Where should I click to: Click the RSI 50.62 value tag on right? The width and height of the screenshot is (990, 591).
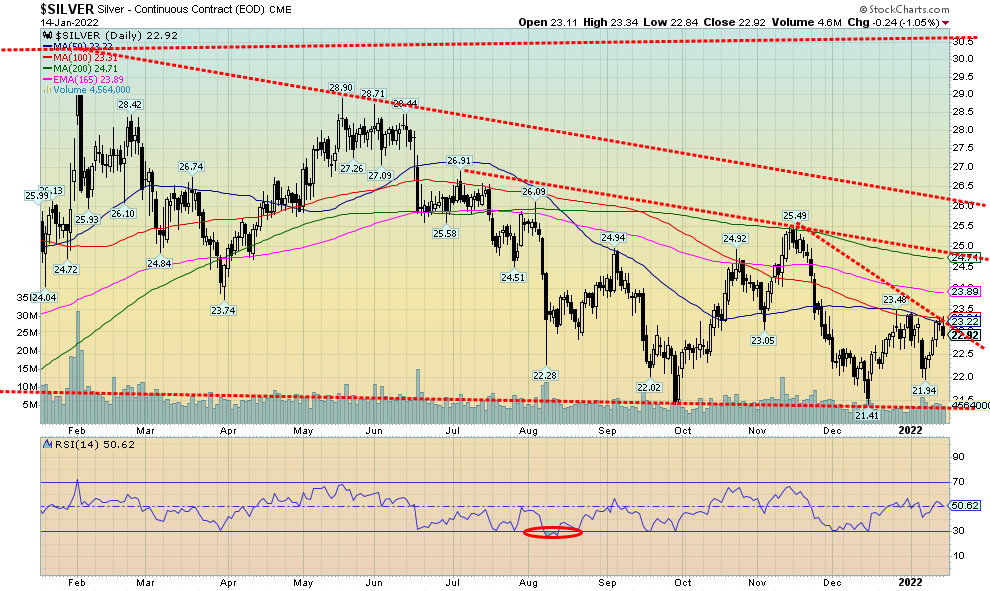[x=965, y=506]
